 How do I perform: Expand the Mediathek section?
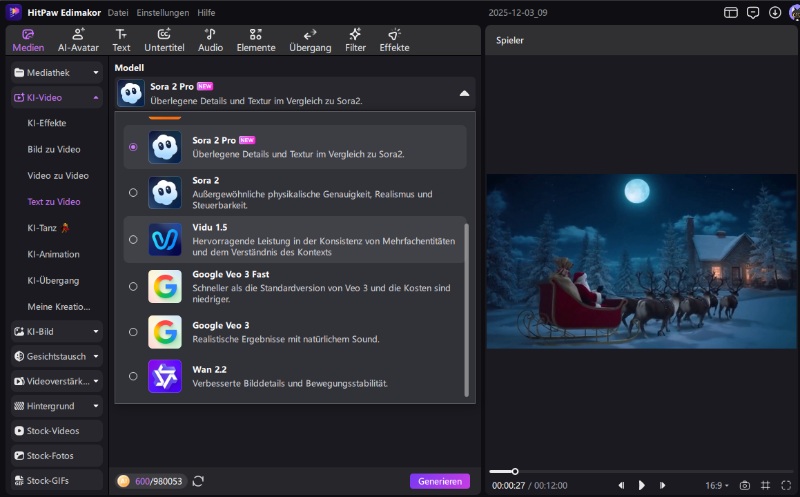coord(57,72)
